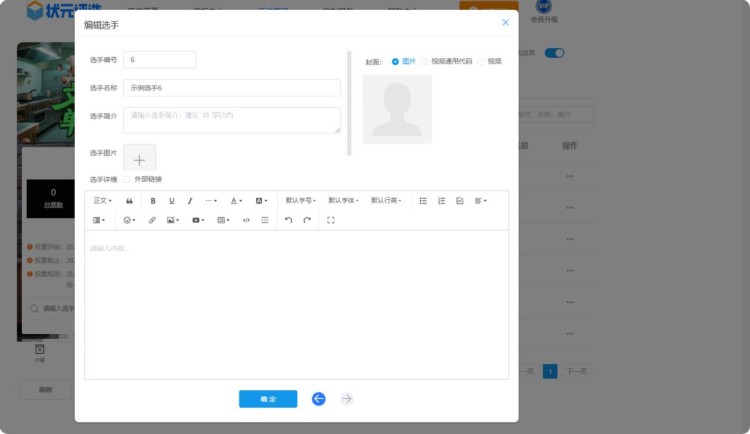Screen dimensions: 750x434
Task: Switch the editor to fullscreen mode
Action: tap(331, 220)
